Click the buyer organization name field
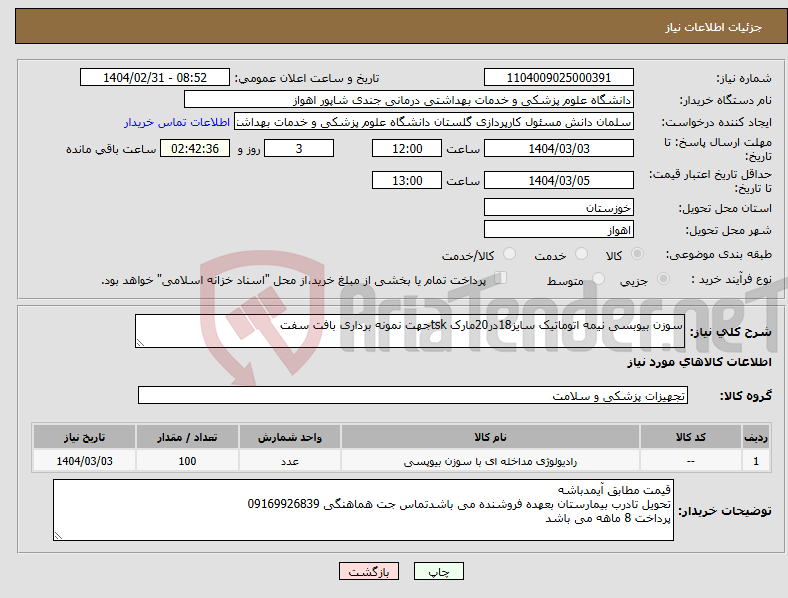The image size is (788, 598). pos(409,99)
